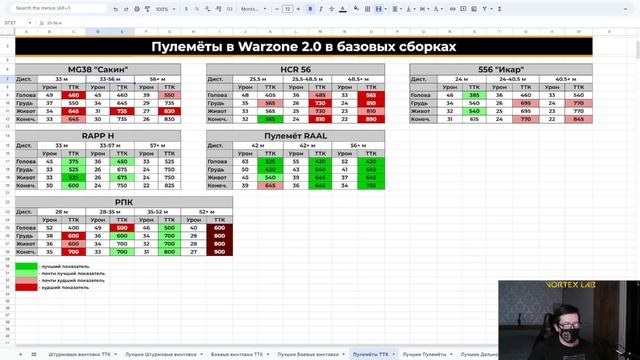This screenshot has width=640, height=360.
Task: Select the 556 "Икар" header cell
Action: (501, 69)
